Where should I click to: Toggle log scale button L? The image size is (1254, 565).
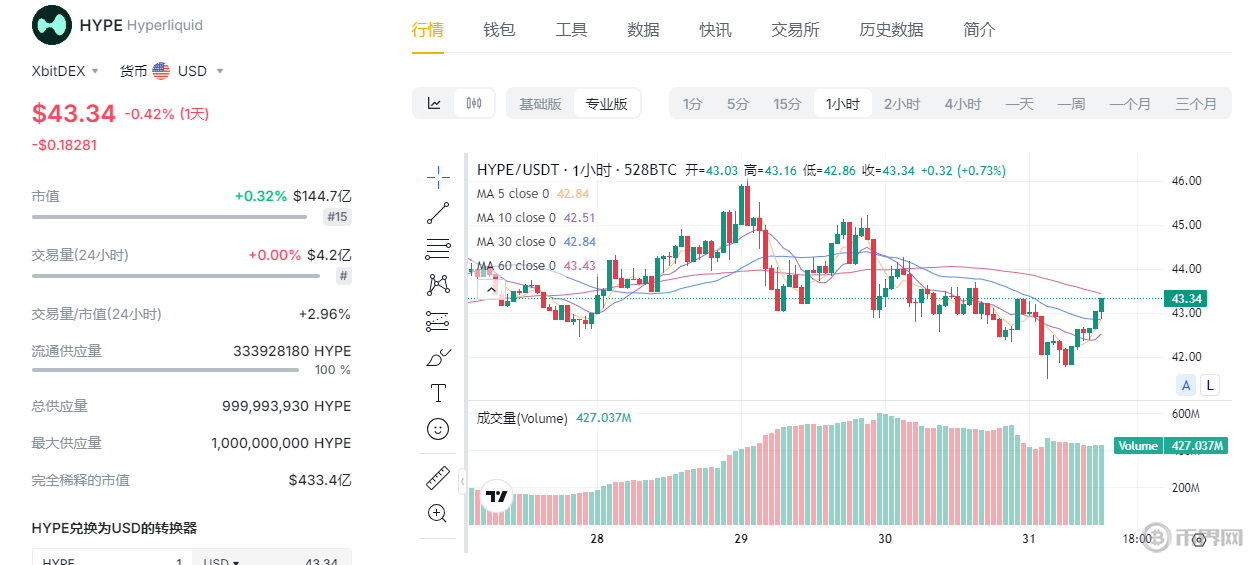pyautogui.click(x=1210, y=385)
